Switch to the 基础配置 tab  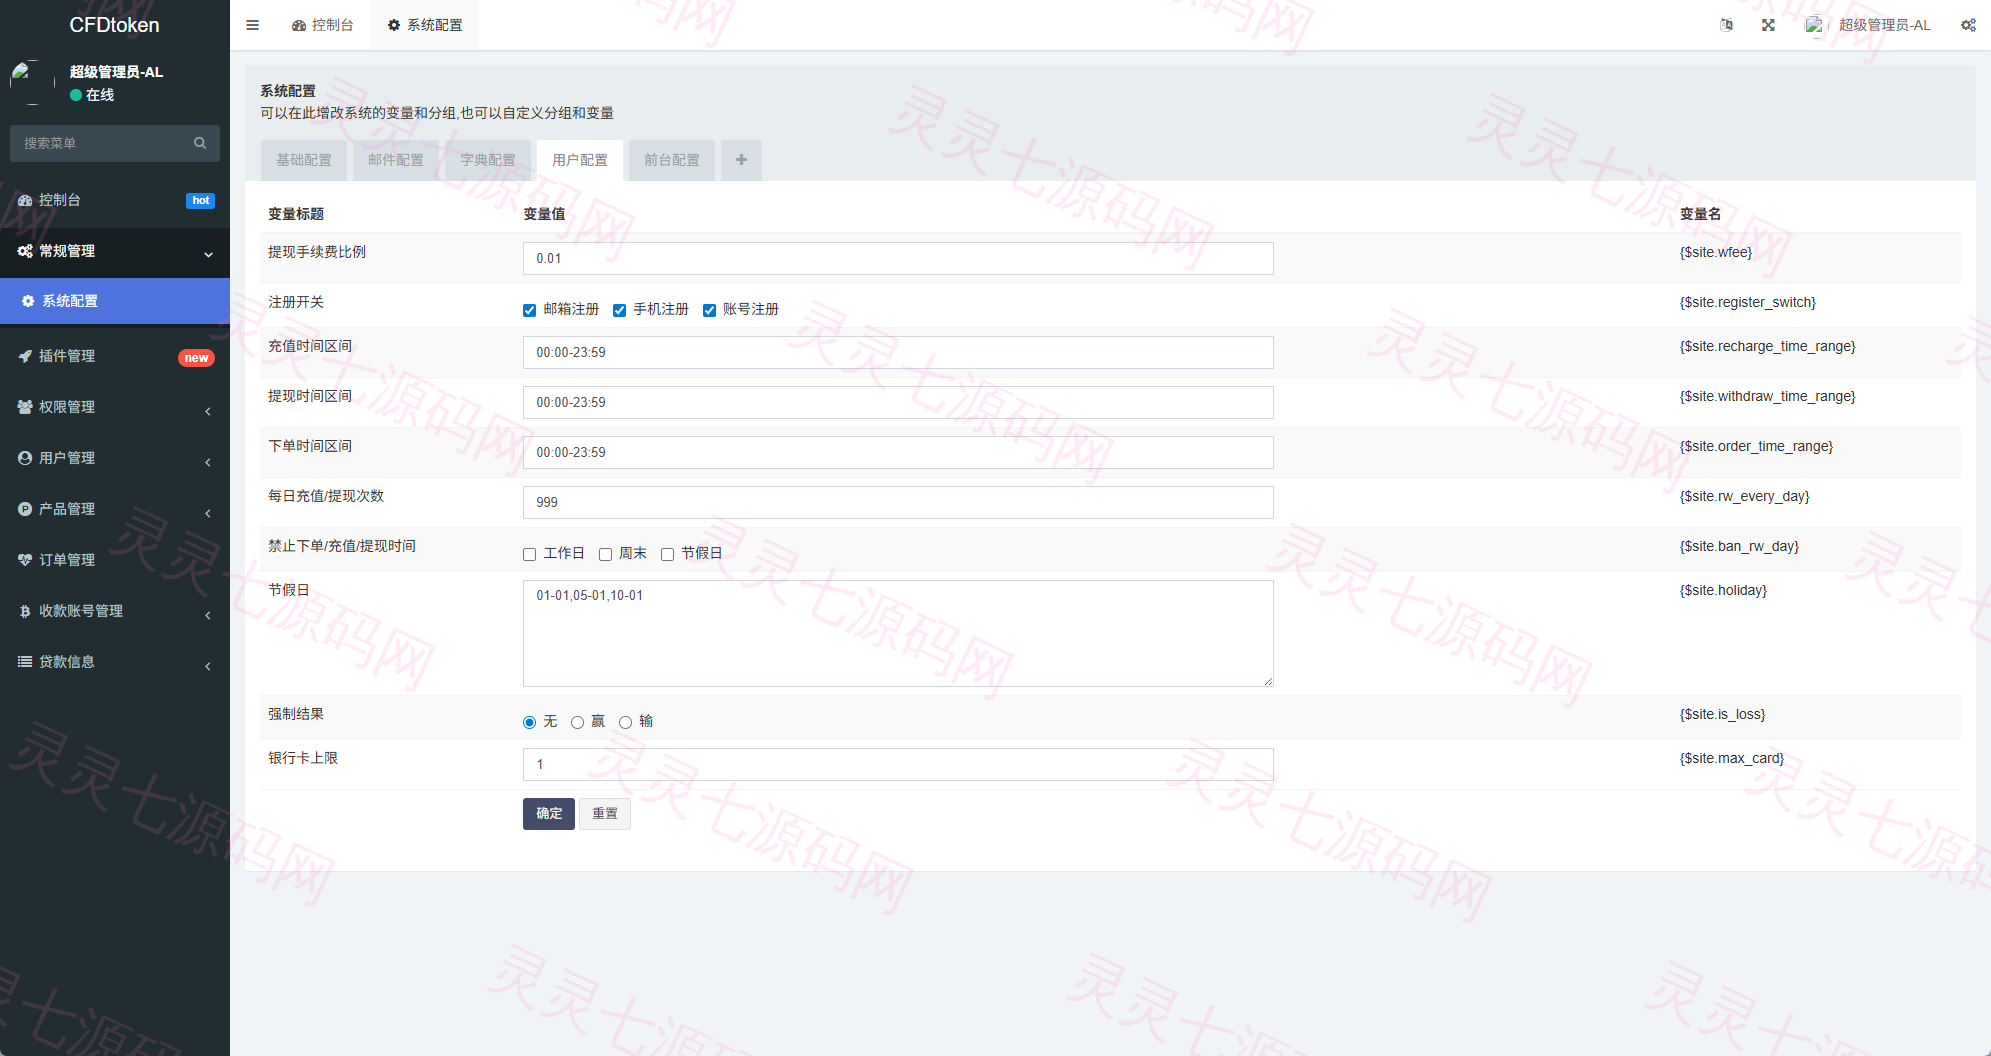[x=304, y=160]
